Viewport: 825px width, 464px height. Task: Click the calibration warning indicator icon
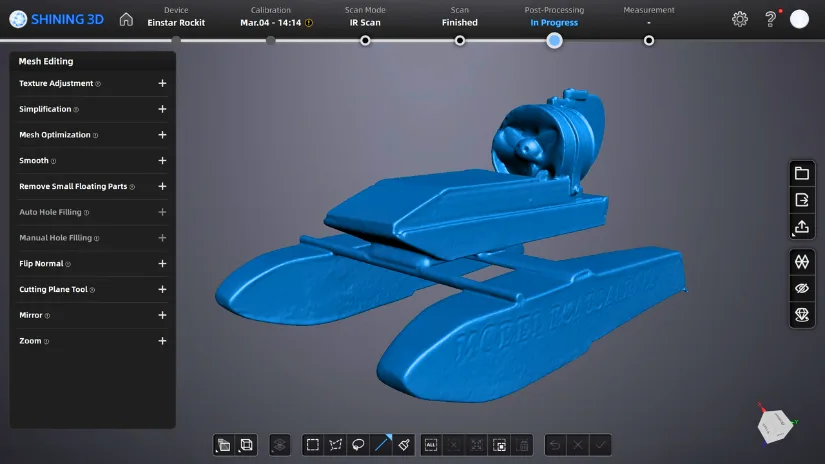point(309,23)
